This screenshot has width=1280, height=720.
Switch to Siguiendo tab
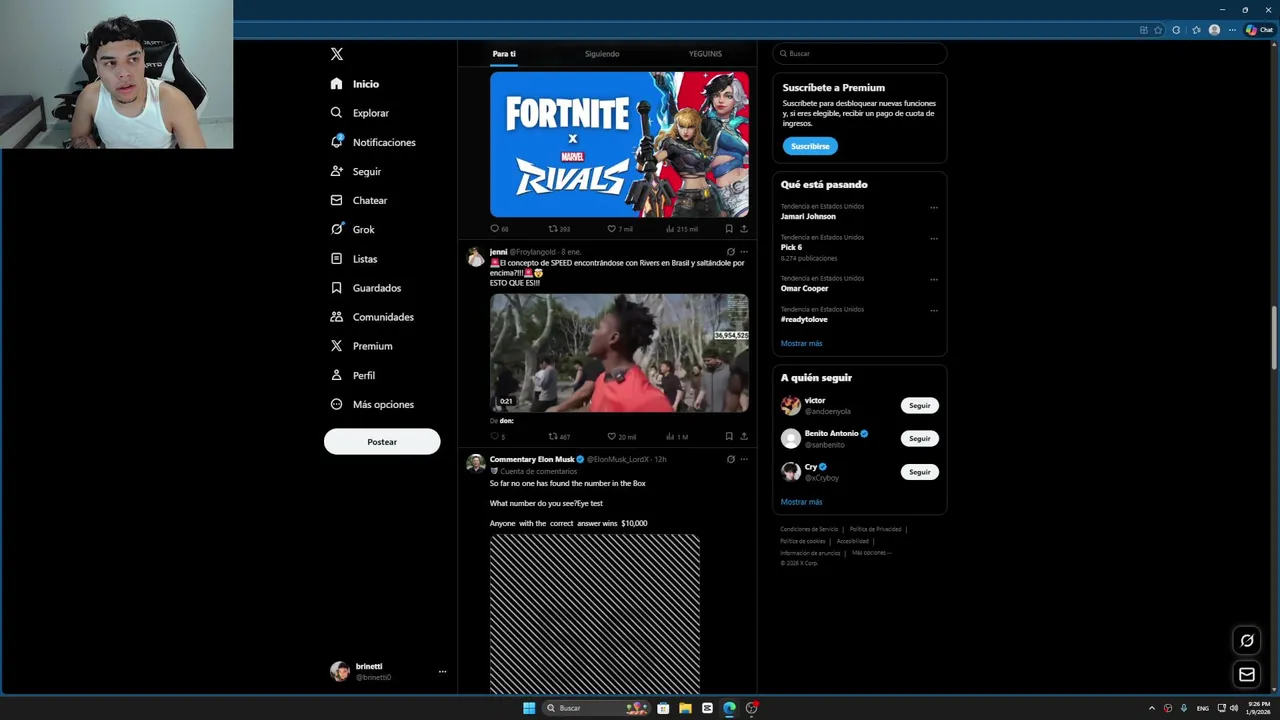602,54
